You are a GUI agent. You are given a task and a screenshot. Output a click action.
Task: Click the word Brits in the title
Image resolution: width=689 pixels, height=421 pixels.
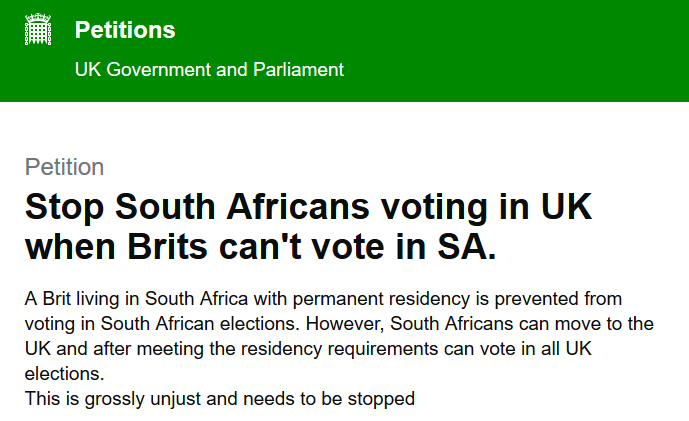click(167, 247)
